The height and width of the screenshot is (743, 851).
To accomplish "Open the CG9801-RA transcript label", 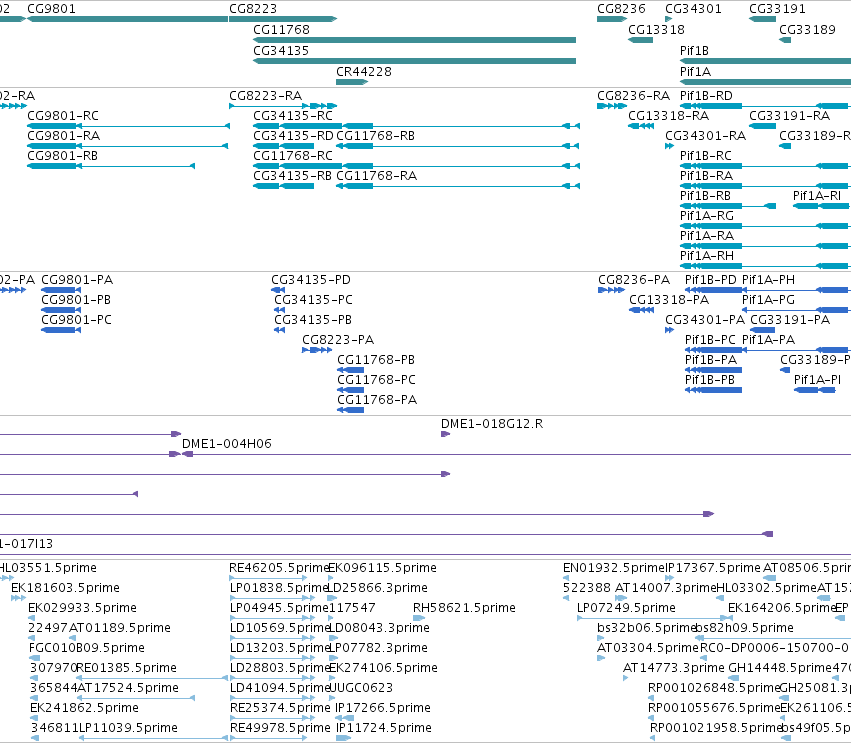I will coord(63,136).
